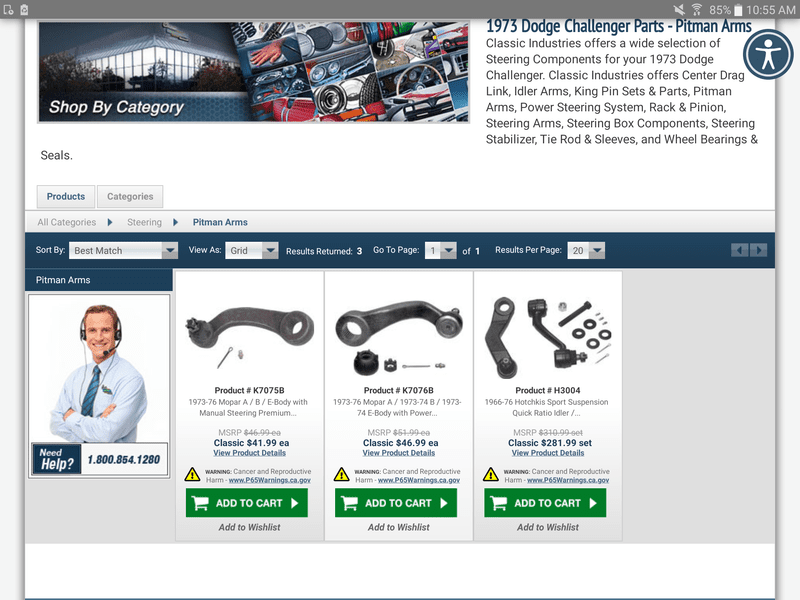Click the K7076B E-Body with Power description text
This screenshot has height=600, width=800.
tap(397, 408)
